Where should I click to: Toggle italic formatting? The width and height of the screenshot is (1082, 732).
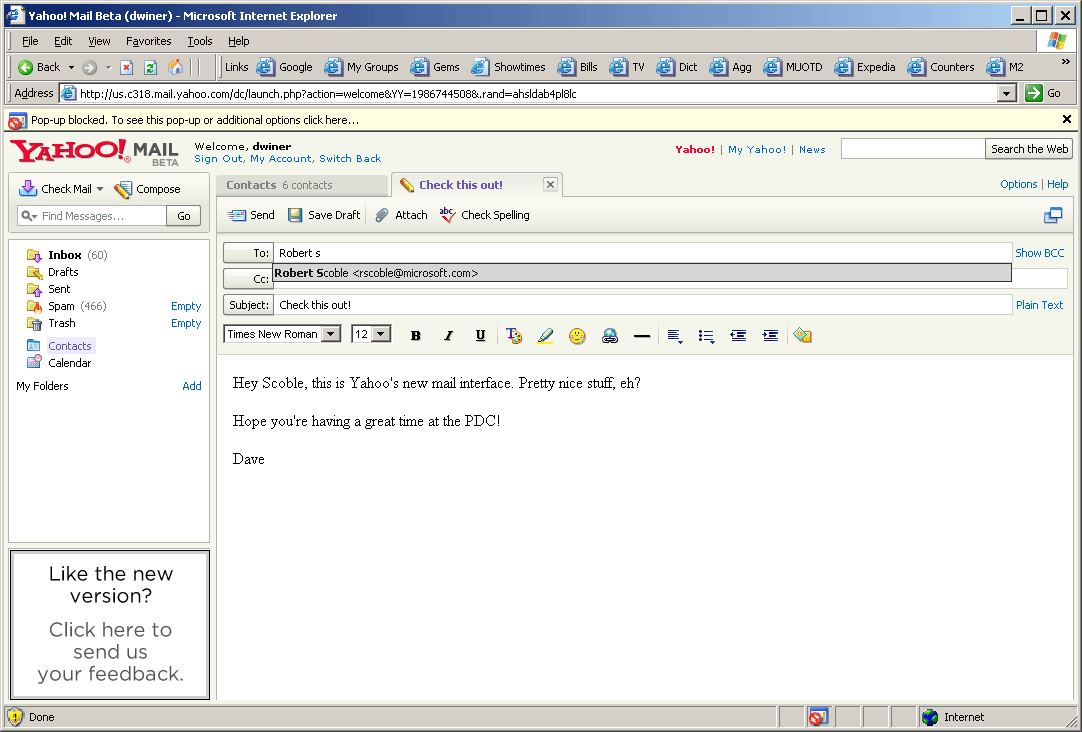point(448,336)
